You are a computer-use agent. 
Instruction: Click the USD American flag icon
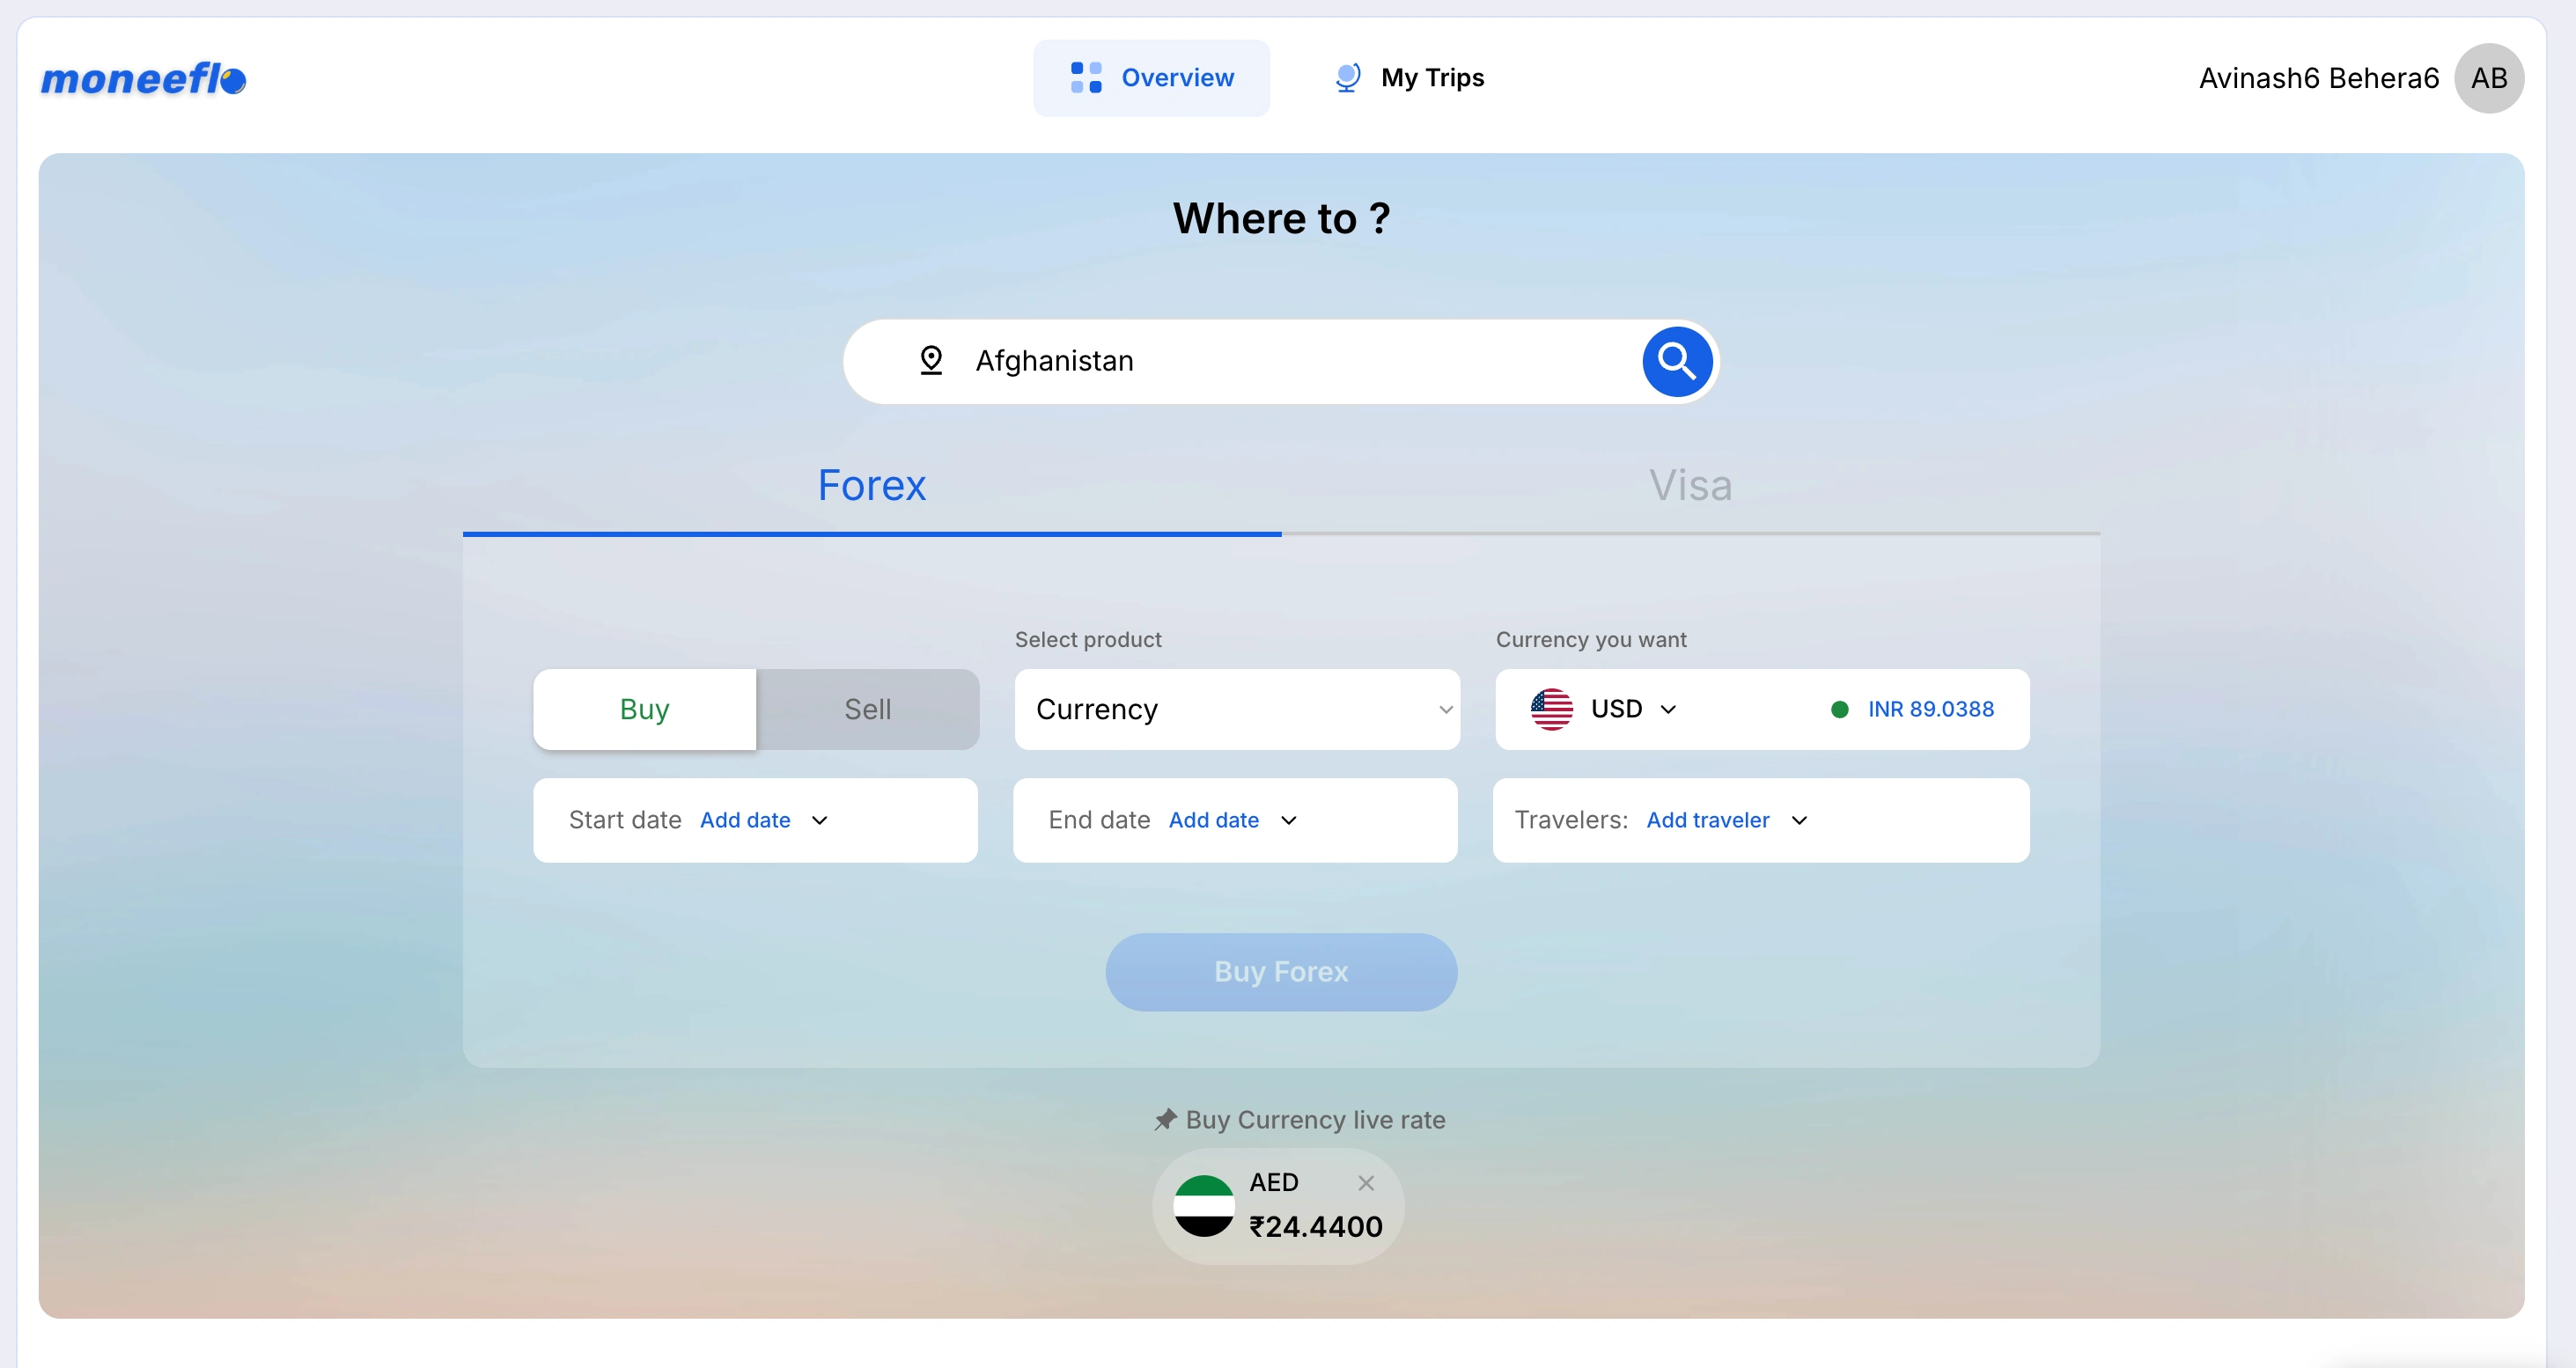point(1551,709)
